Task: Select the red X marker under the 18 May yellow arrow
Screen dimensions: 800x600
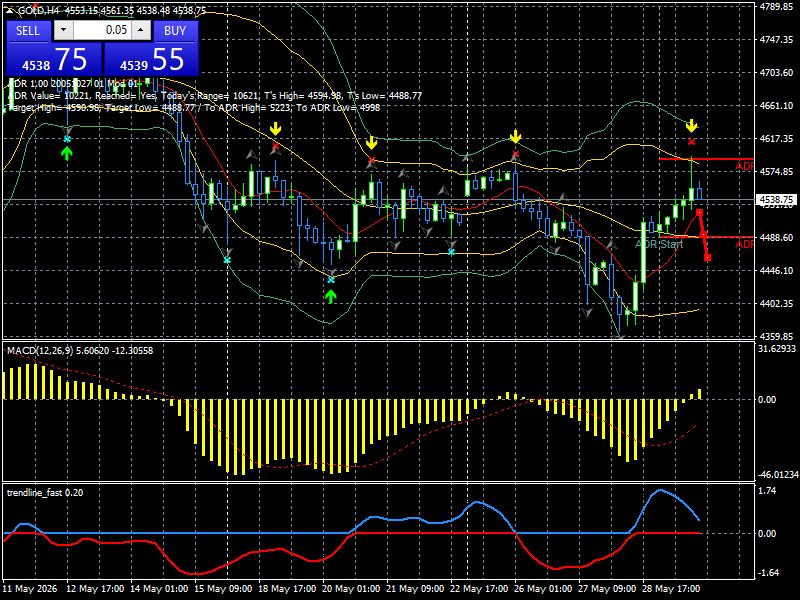Action: pyautogui.click(x=276, y=147)
